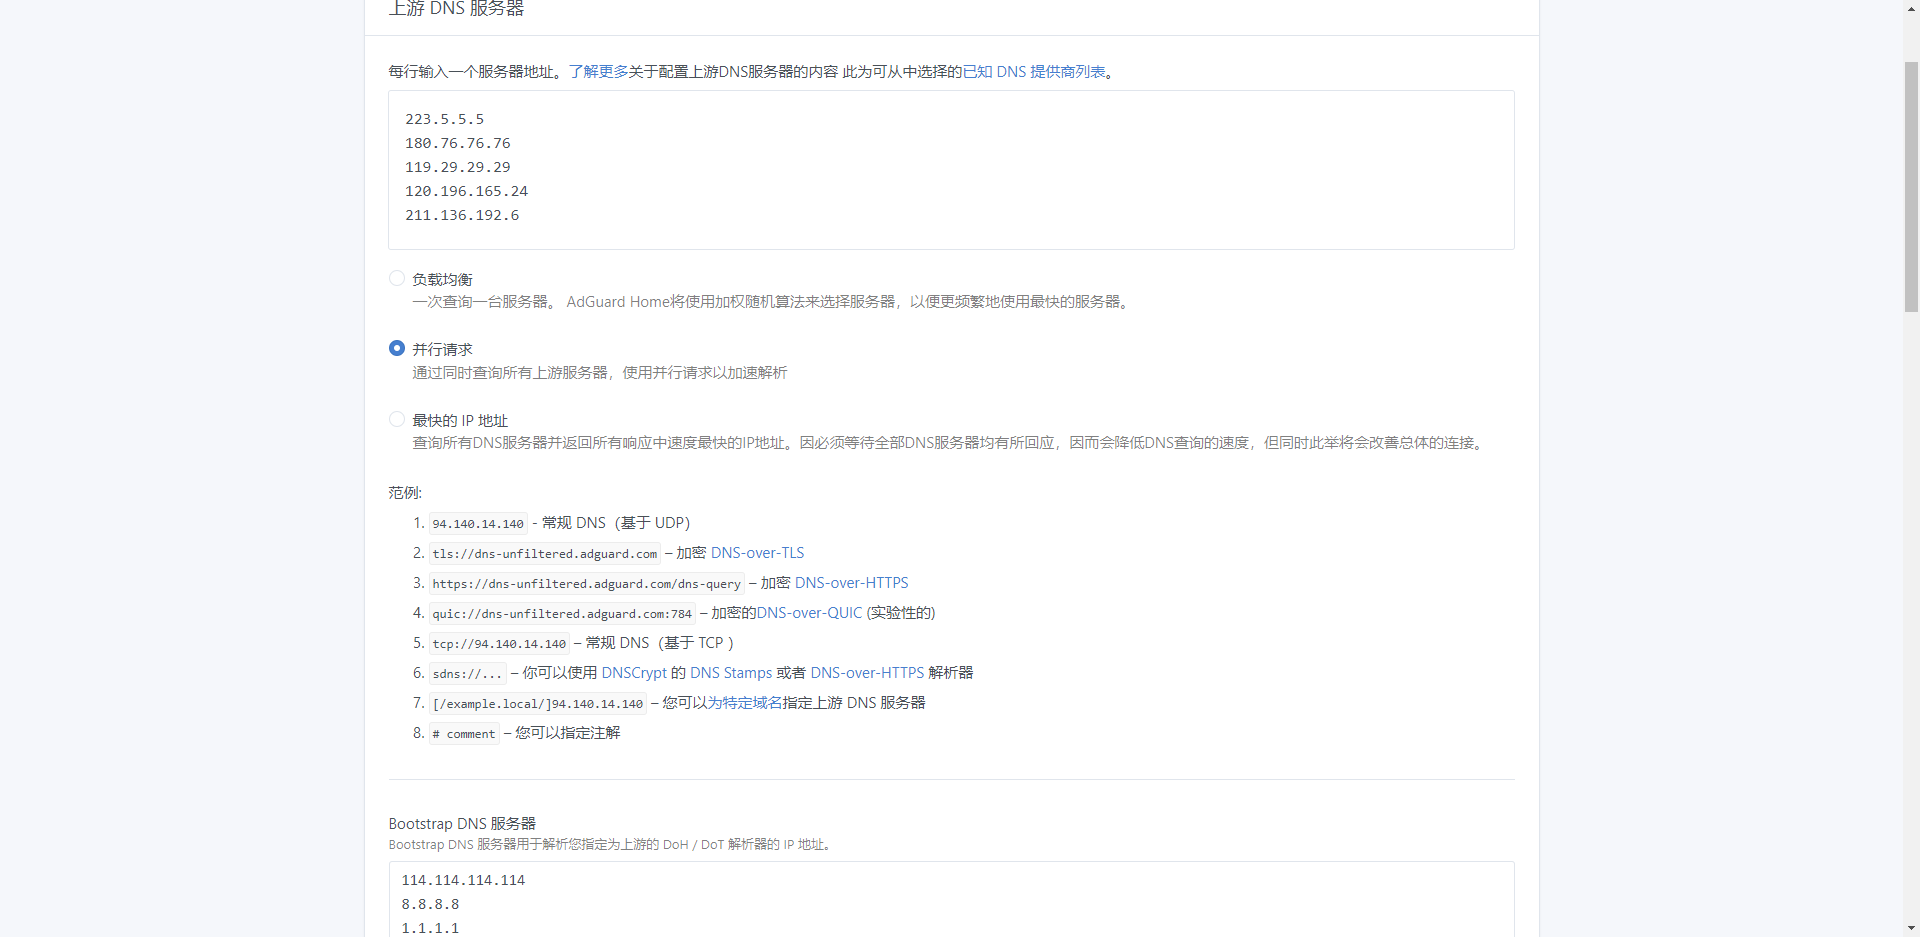Open the 为特定域名 link

point(745,703)
